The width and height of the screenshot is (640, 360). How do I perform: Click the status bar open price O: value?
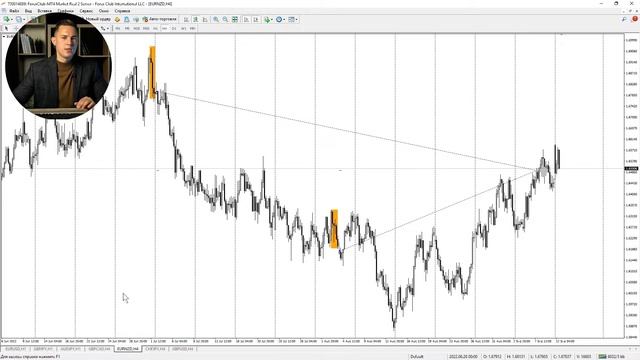tap(492, 357)
